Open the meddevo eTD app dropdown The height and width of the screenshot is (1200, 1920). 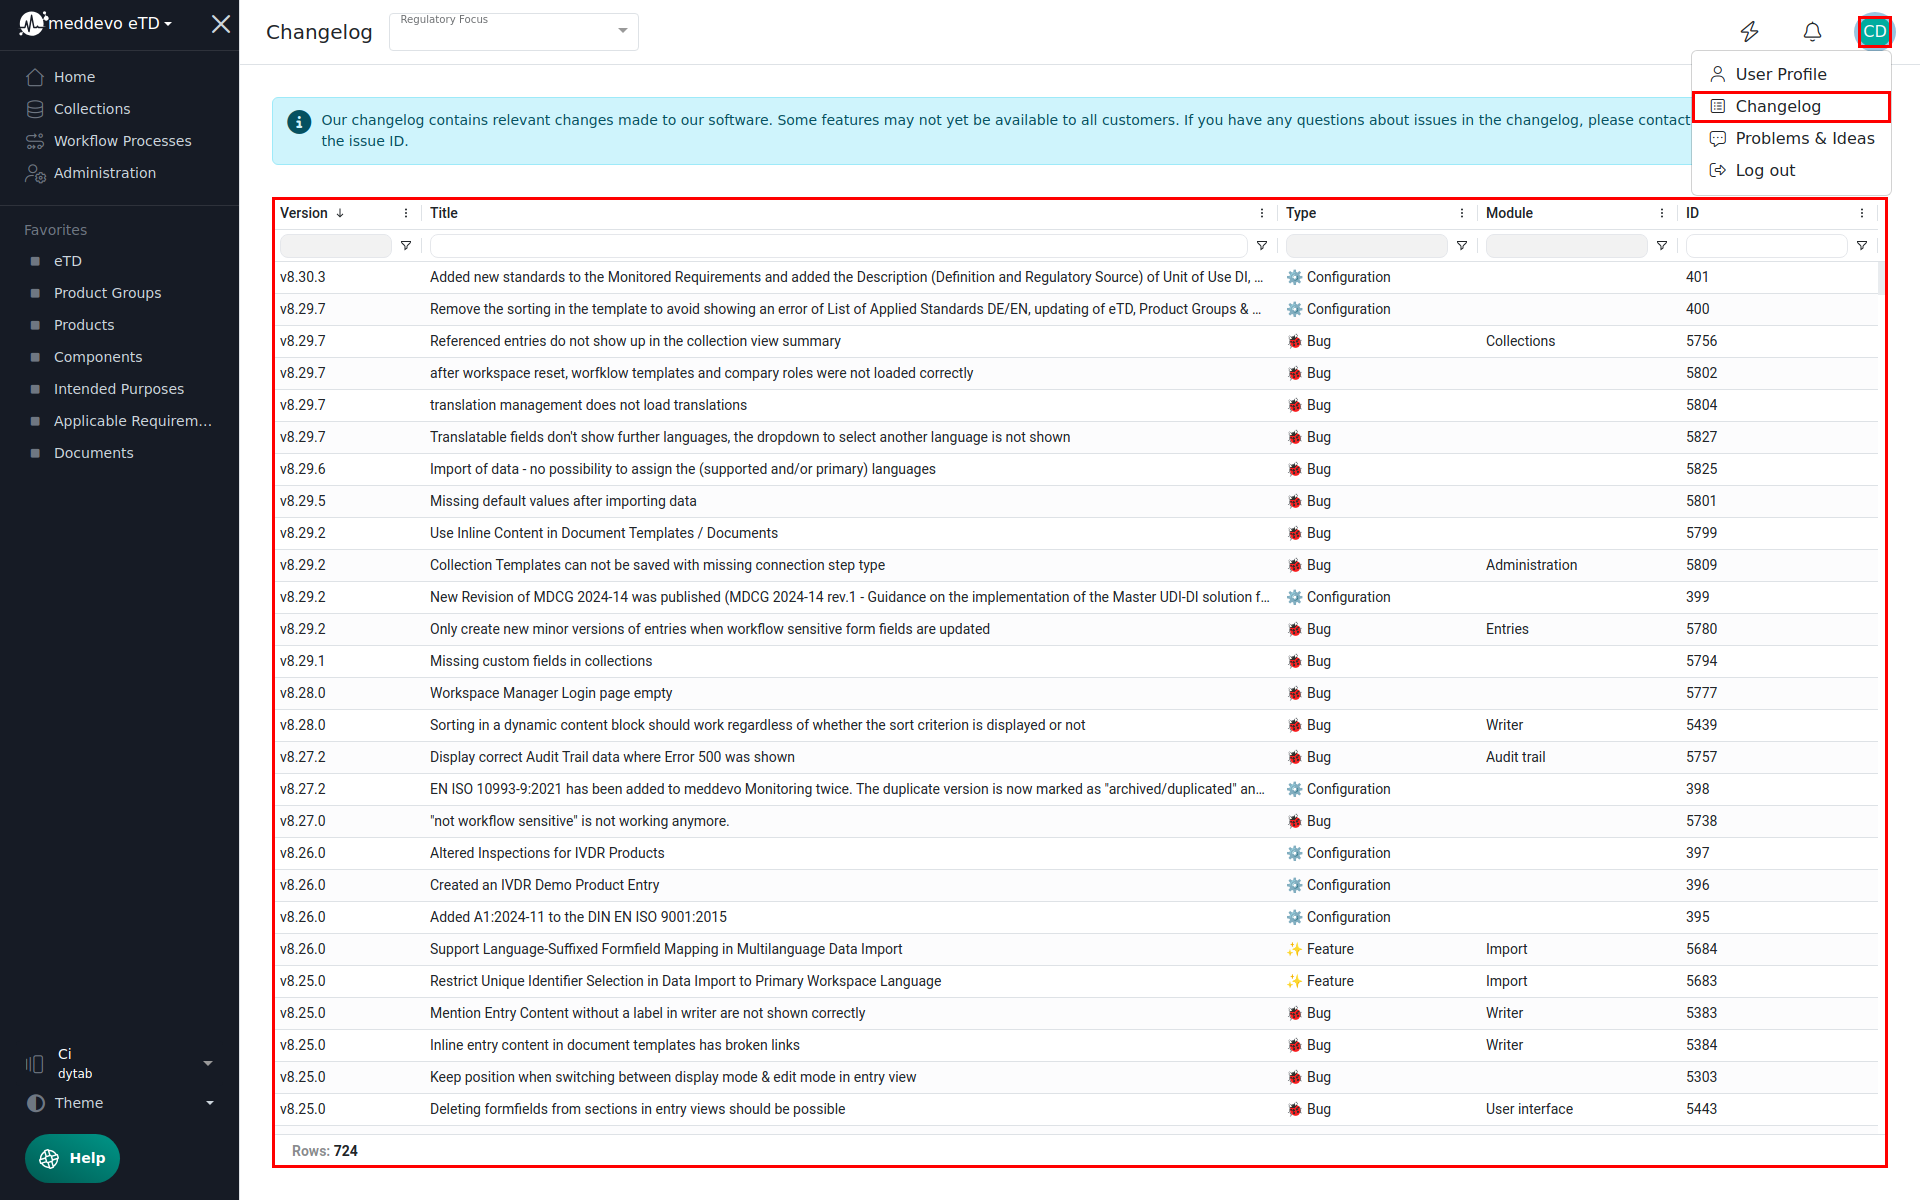pos(110,23)
